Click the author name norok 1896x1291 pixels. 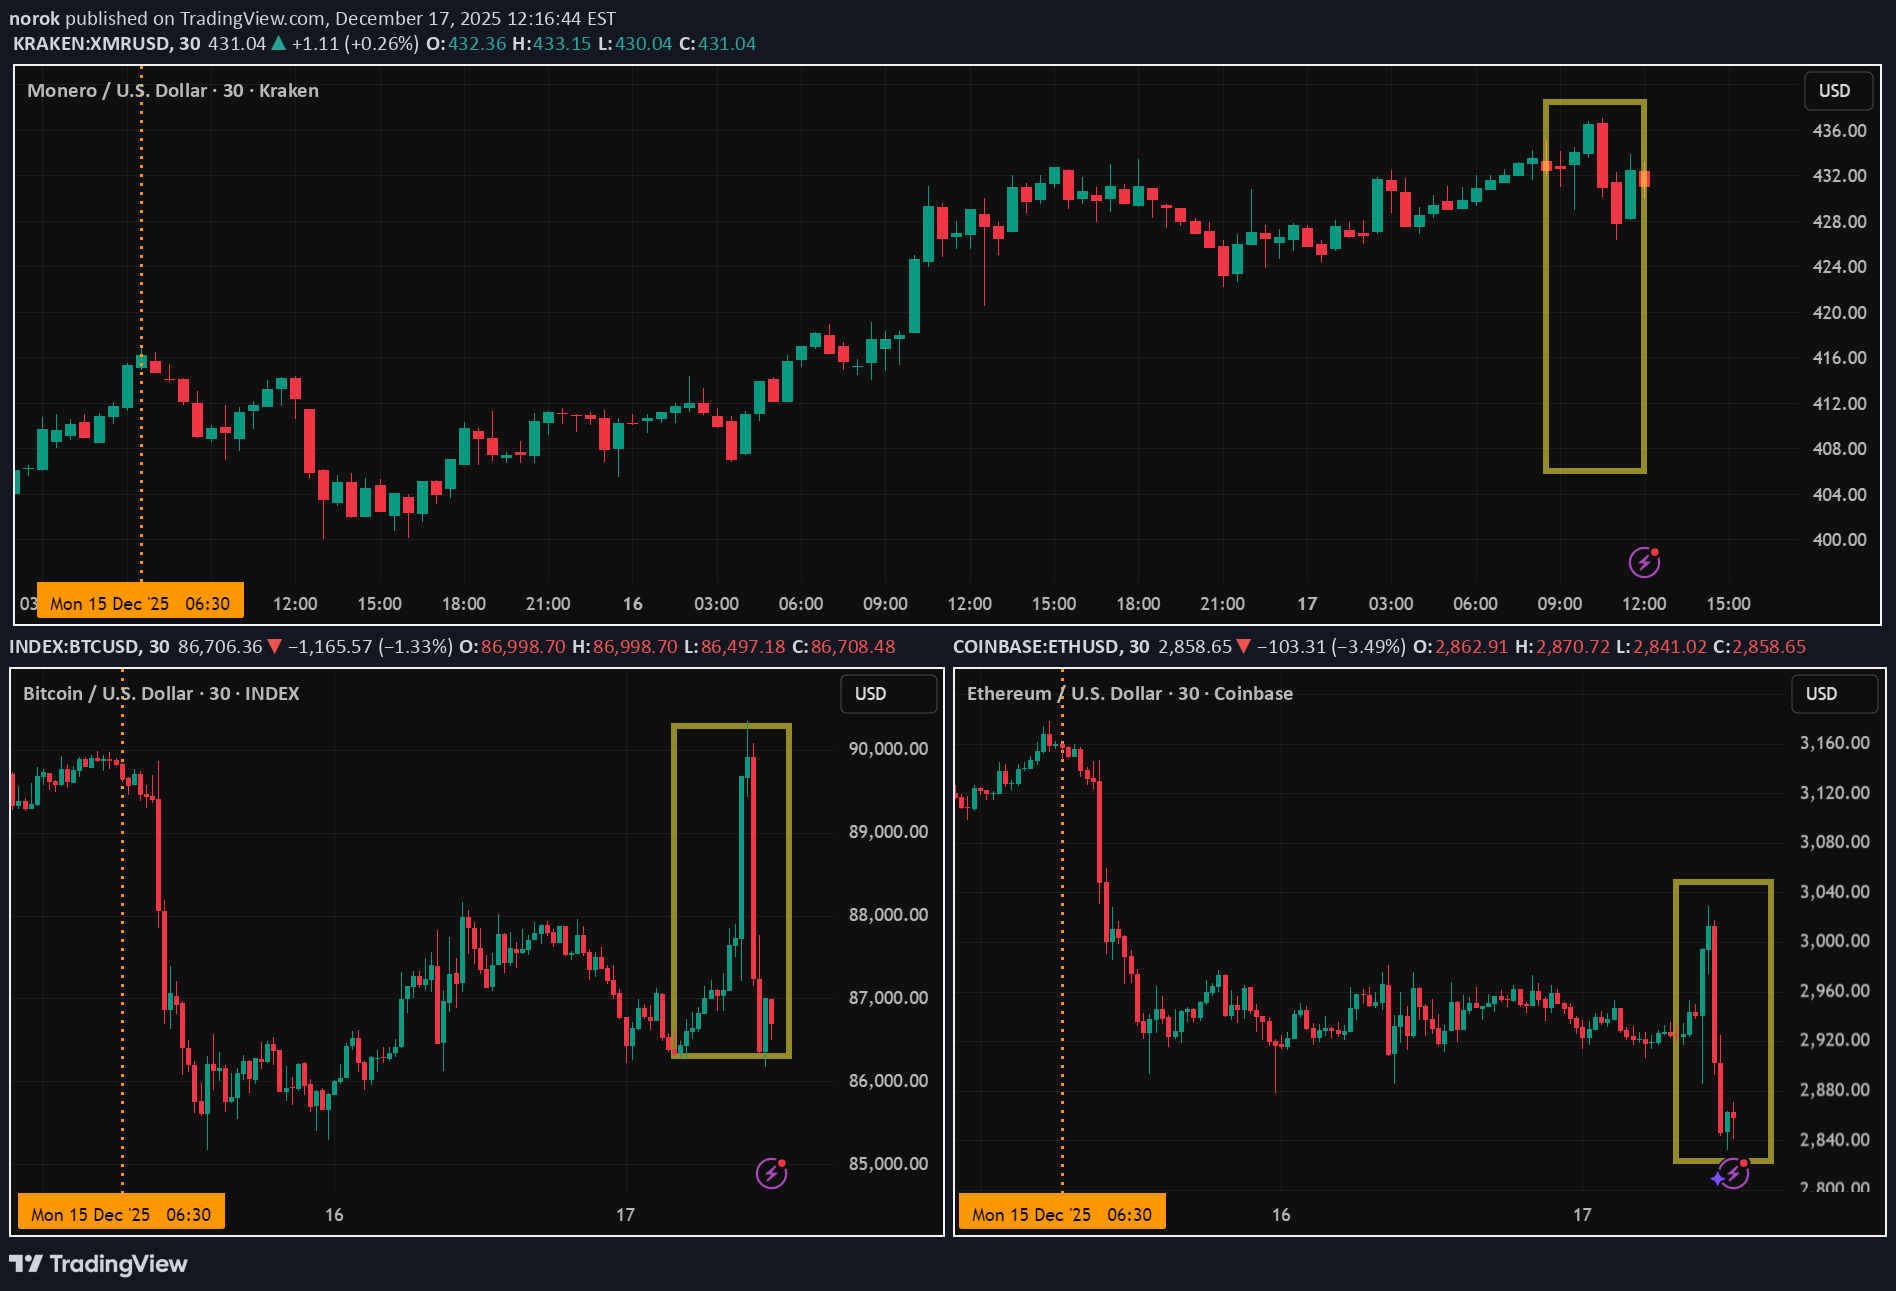[34, 18]
